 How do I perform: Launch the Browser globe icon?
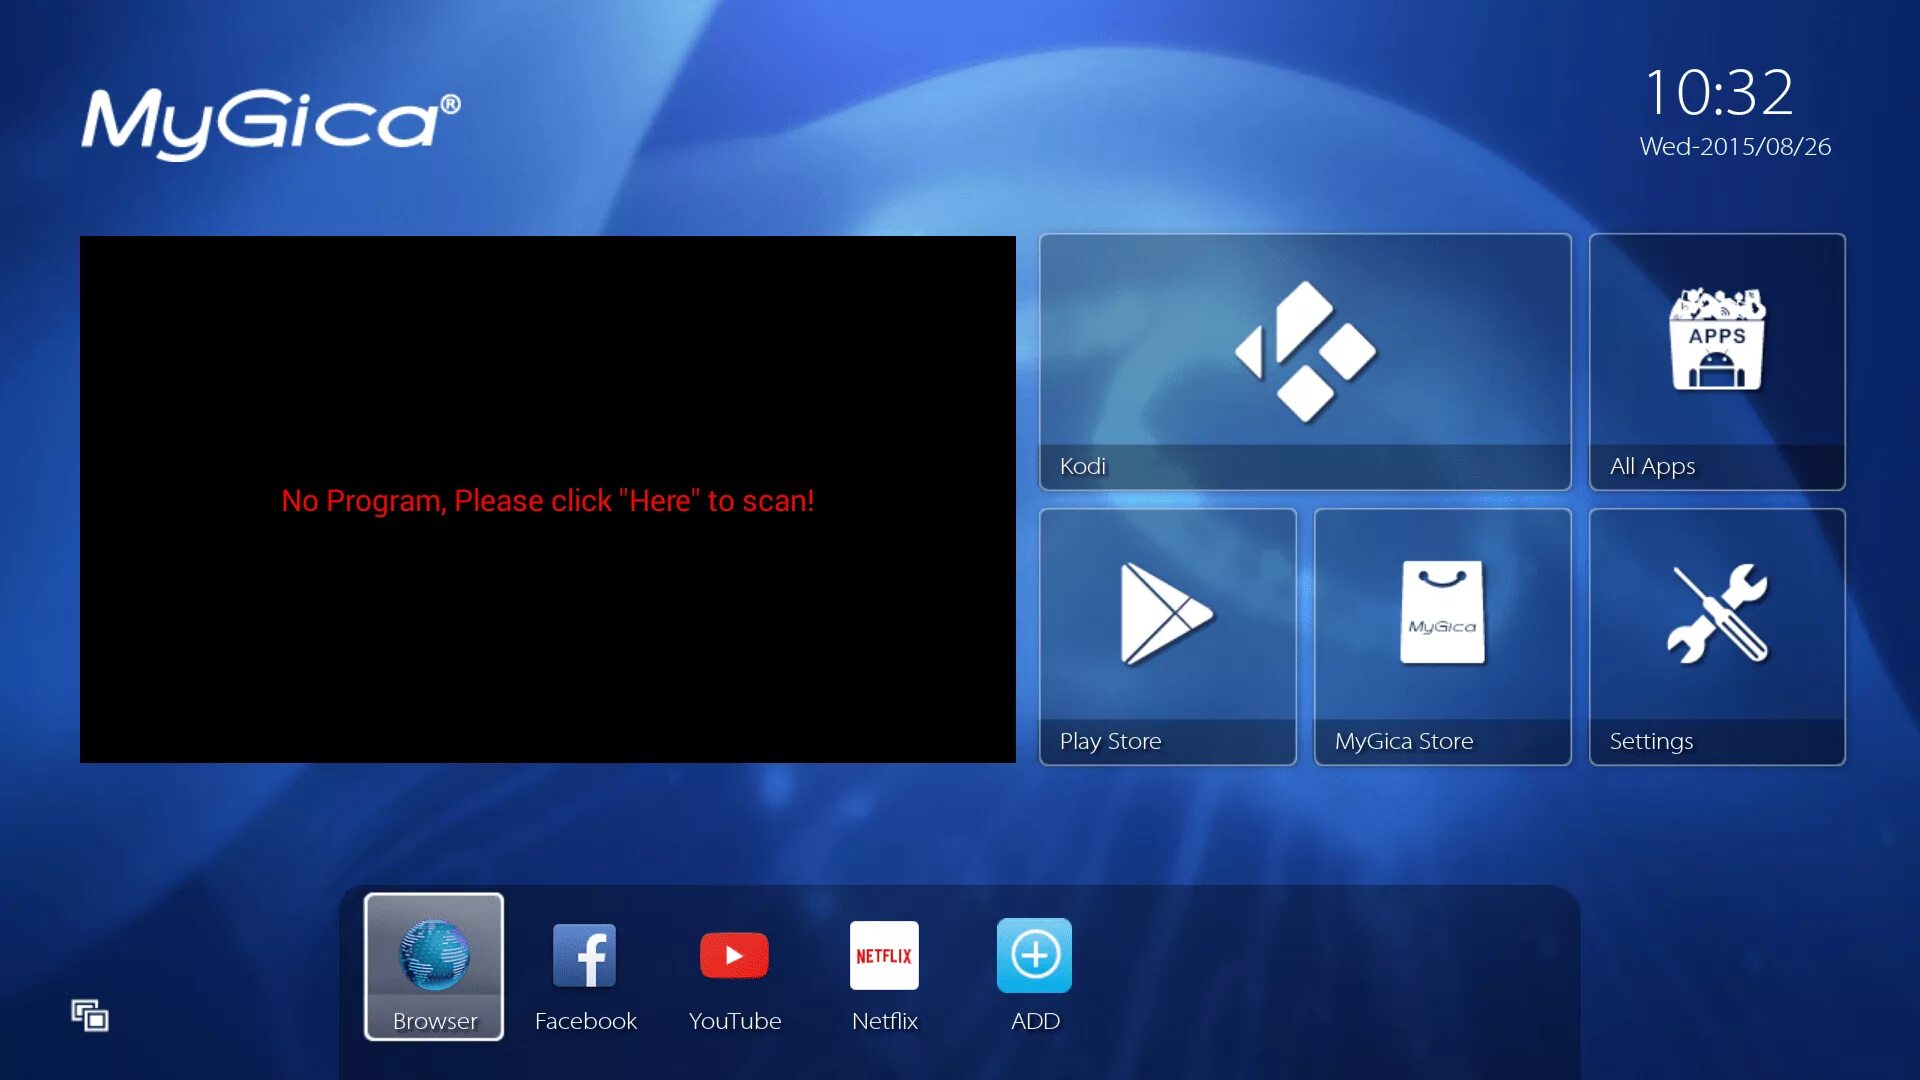[434, 953]
